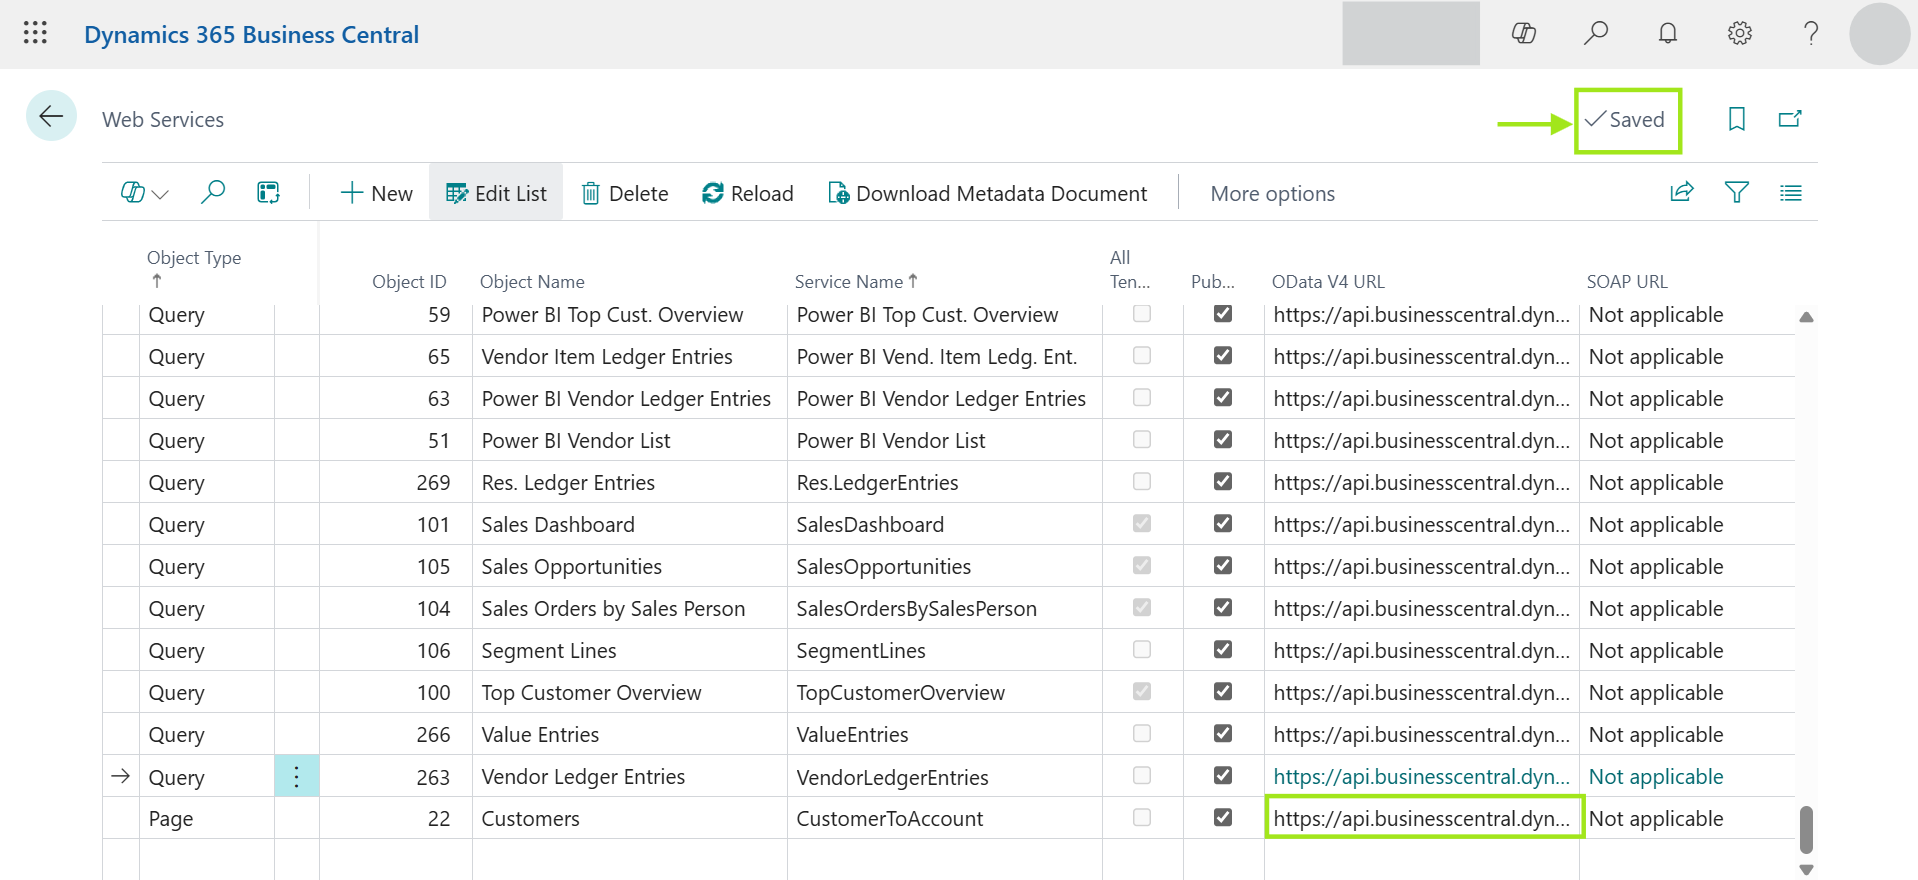Toggle All Tenants checkbox for Value Entries
The width and height of the screenshot is (1918, 880).
pyautogui.click(x=1141, y=733)
